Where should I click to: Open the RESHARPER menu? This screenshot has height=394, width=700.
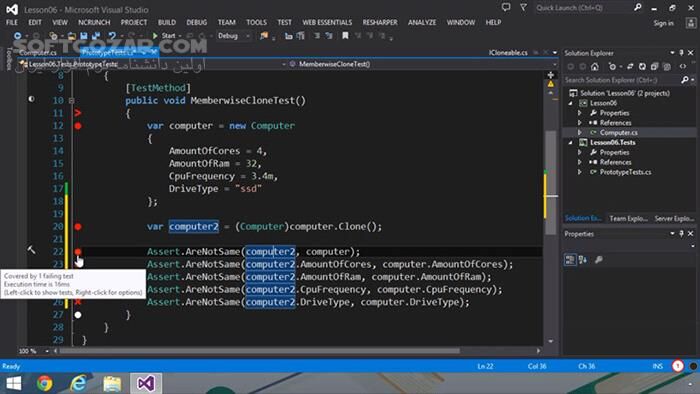click(x=380, y=22)
